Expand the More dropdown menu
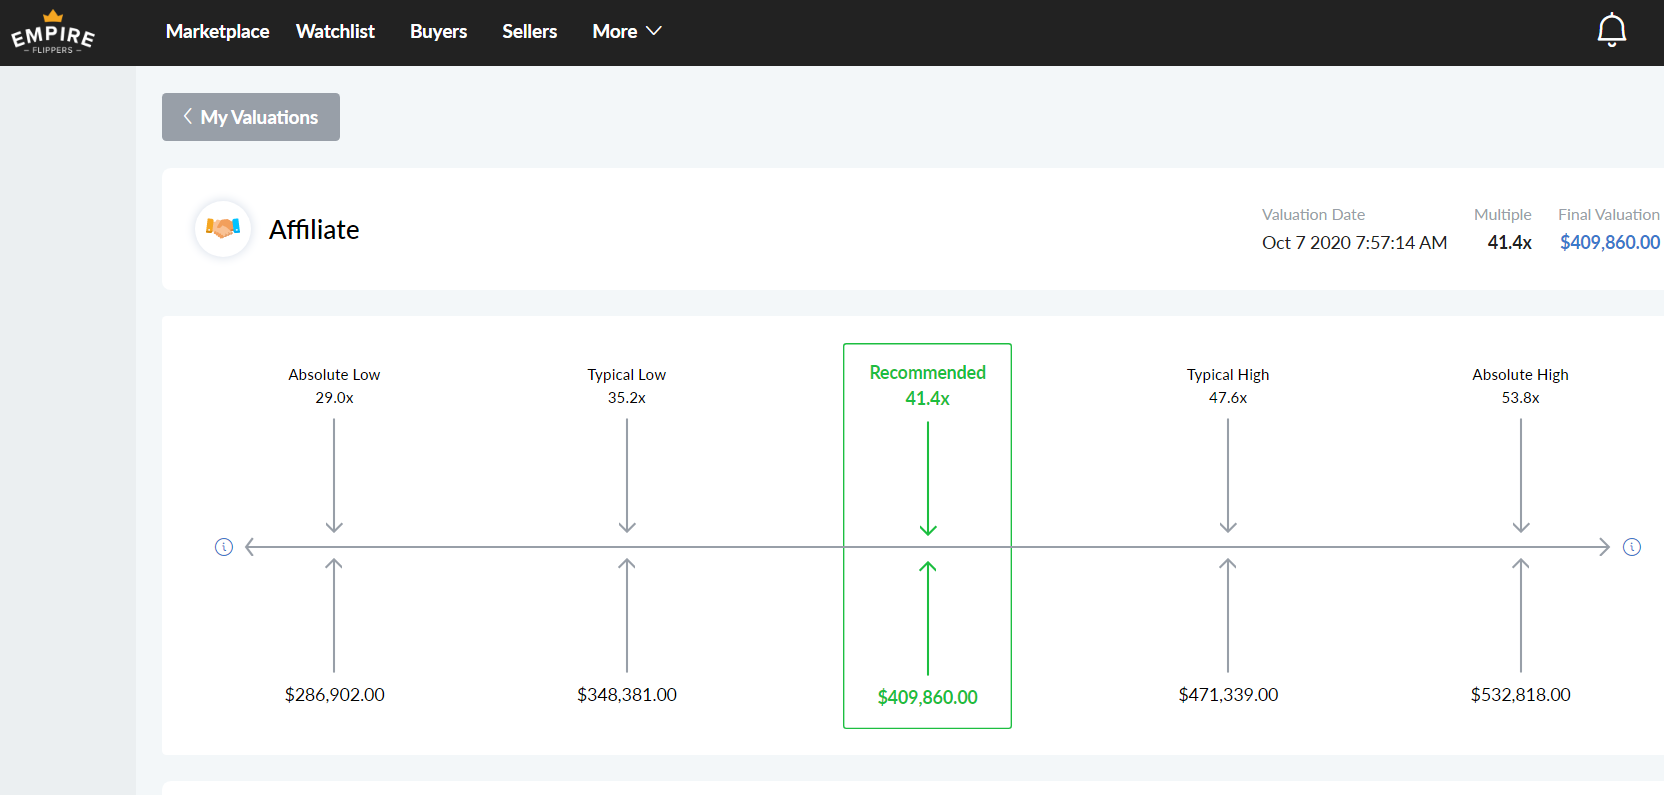The image size is (1664, 795). pos(627,31)
